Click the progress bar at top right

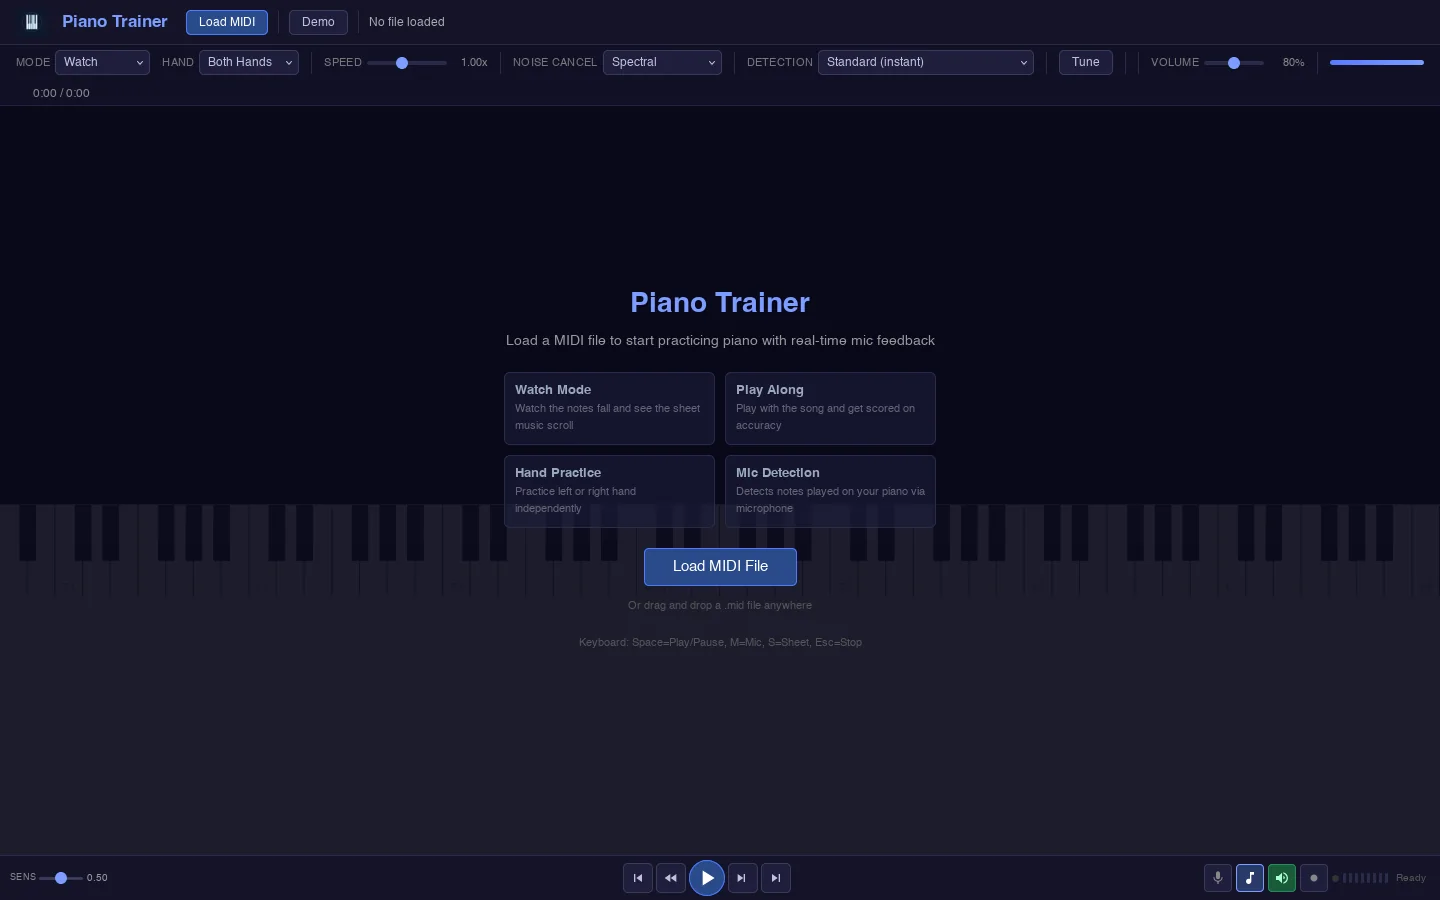tap(1377, 62)
